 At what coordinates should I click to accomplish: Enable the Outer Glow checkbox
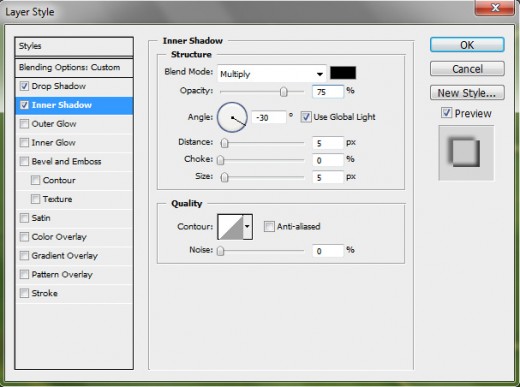coord(24,124)
